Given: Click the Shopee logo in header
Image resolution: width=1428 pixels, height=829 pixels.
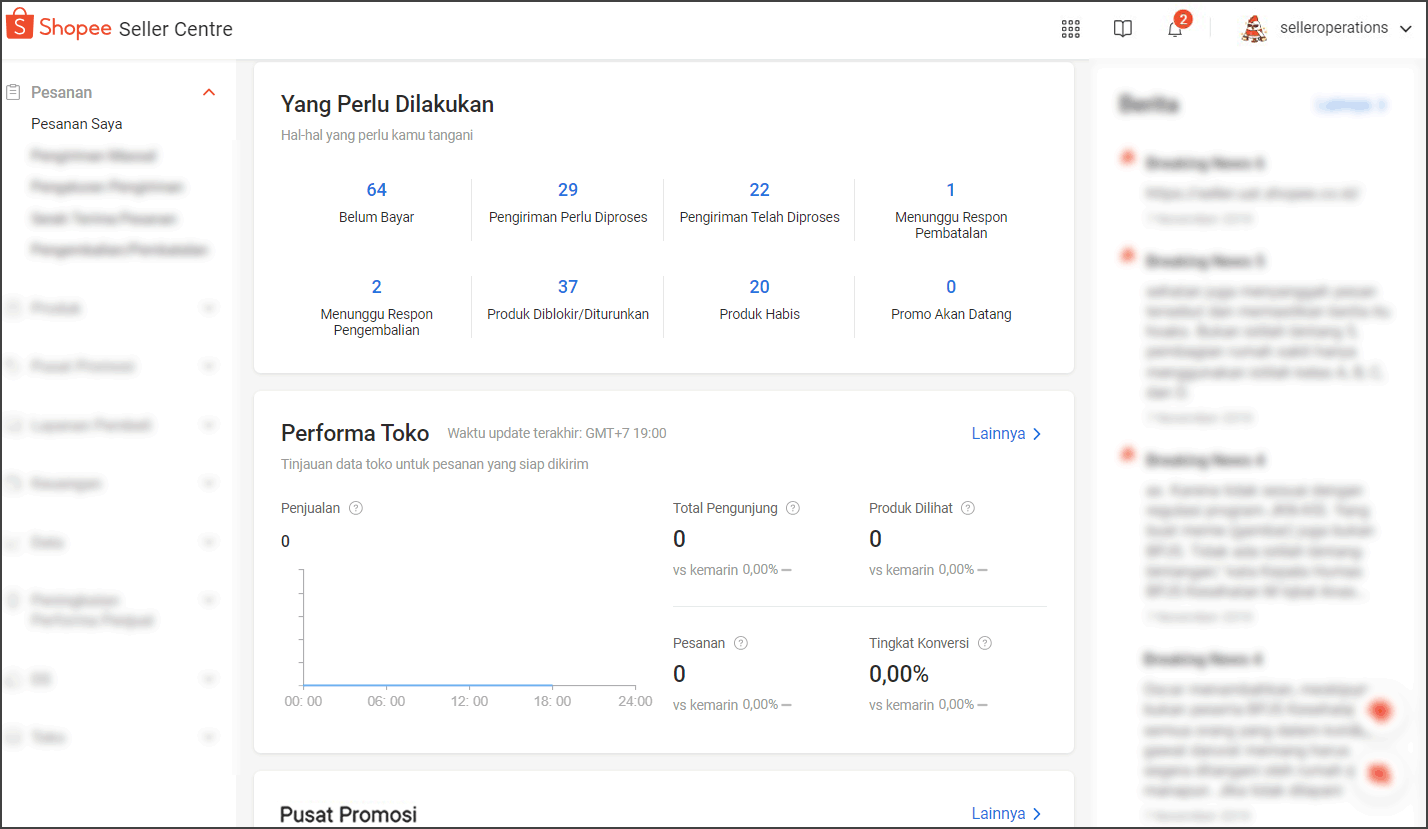Looking at the screenshot, I should pos(60,28).
